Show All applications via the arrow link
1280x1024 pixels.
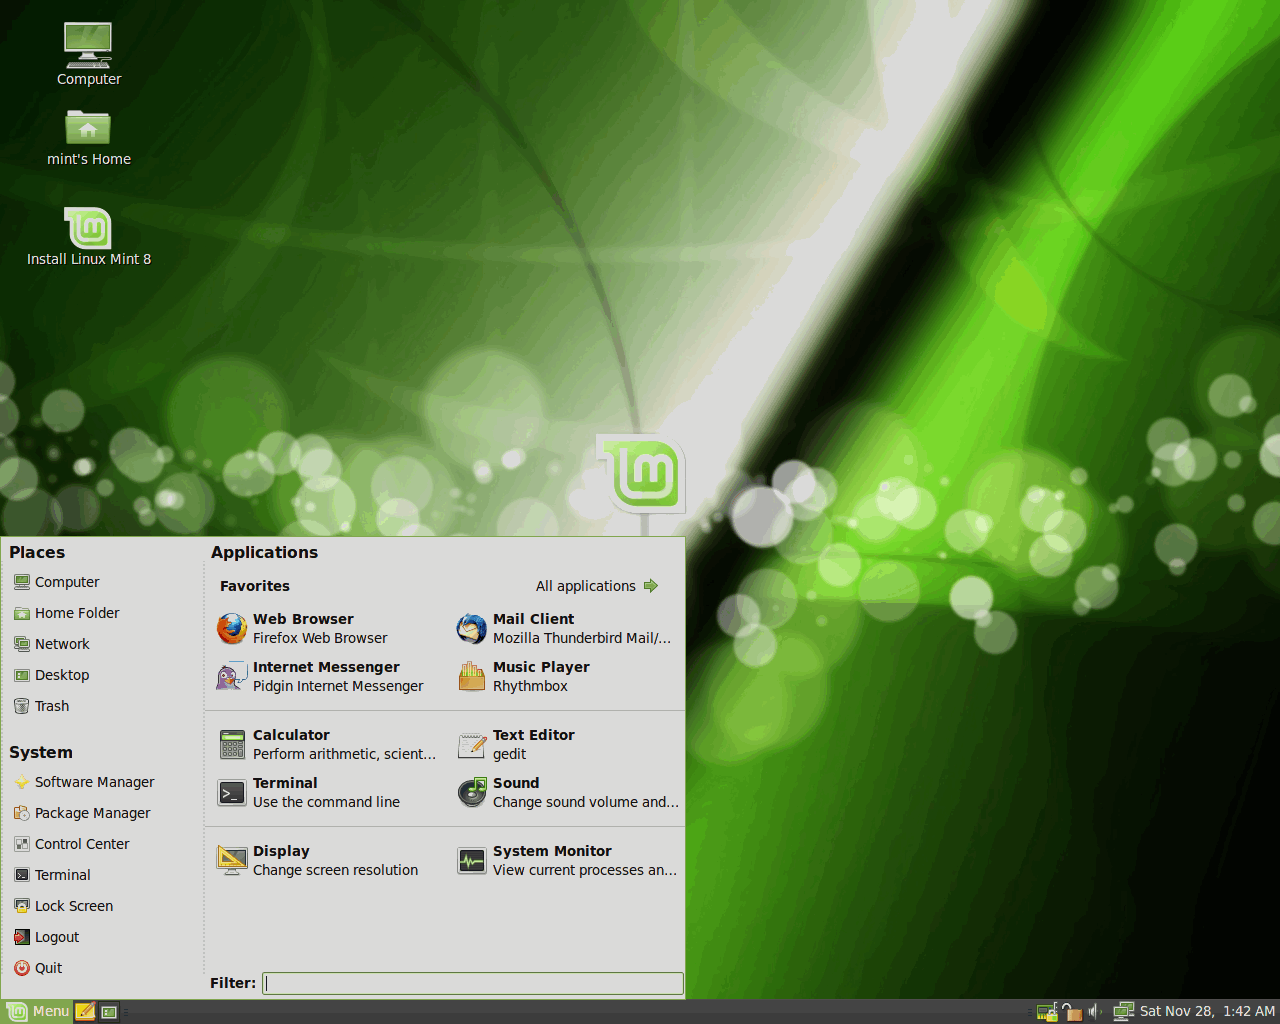[x=597, y=586]
